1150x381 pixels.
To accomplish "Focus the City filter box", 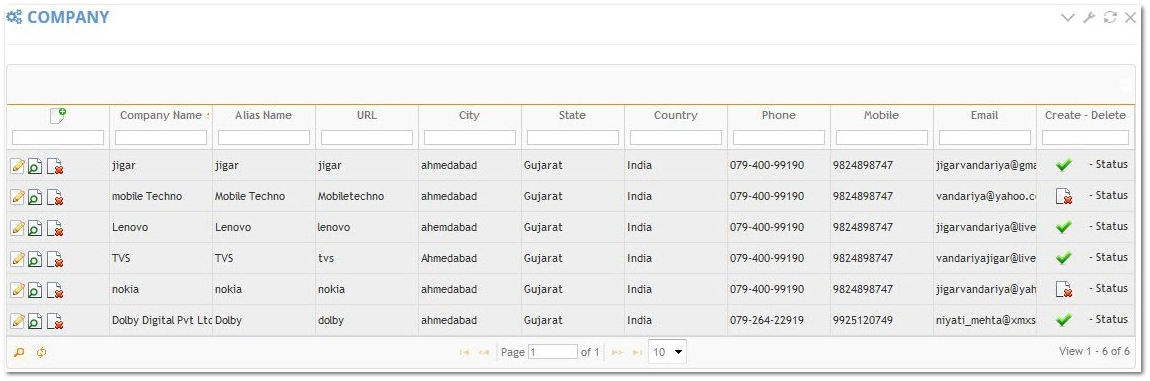I will pyautogui.click(x=469, y=137).
